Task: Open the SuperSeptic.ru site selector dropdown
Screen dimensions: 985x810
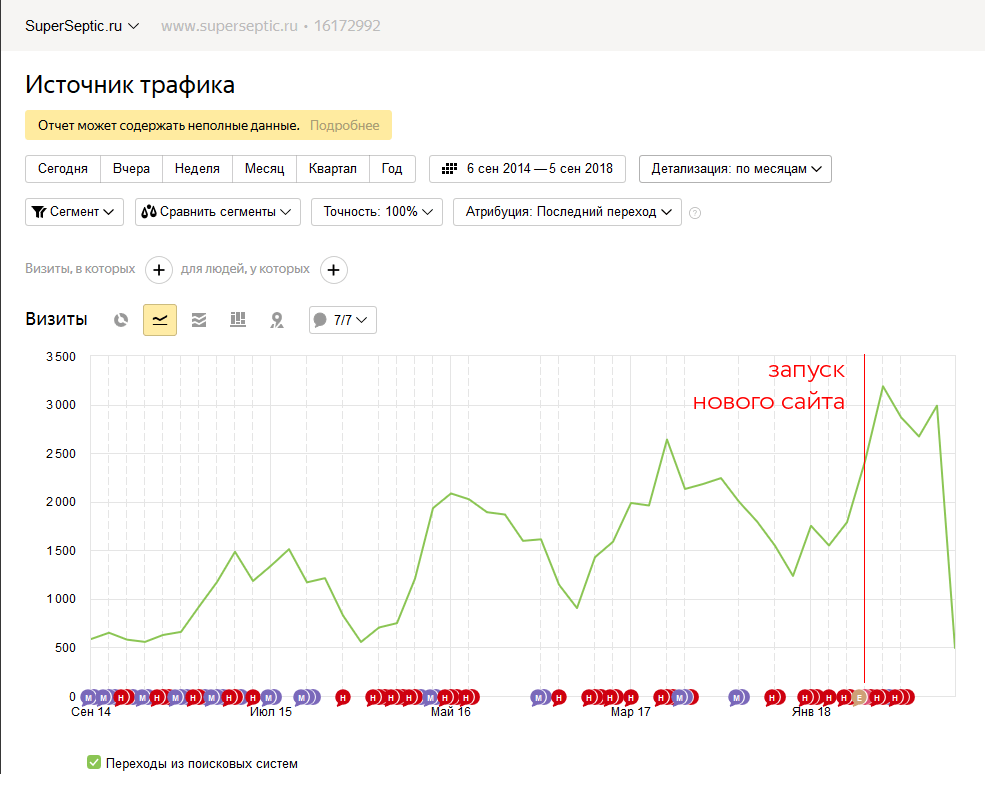Action: tap(82, 26)
